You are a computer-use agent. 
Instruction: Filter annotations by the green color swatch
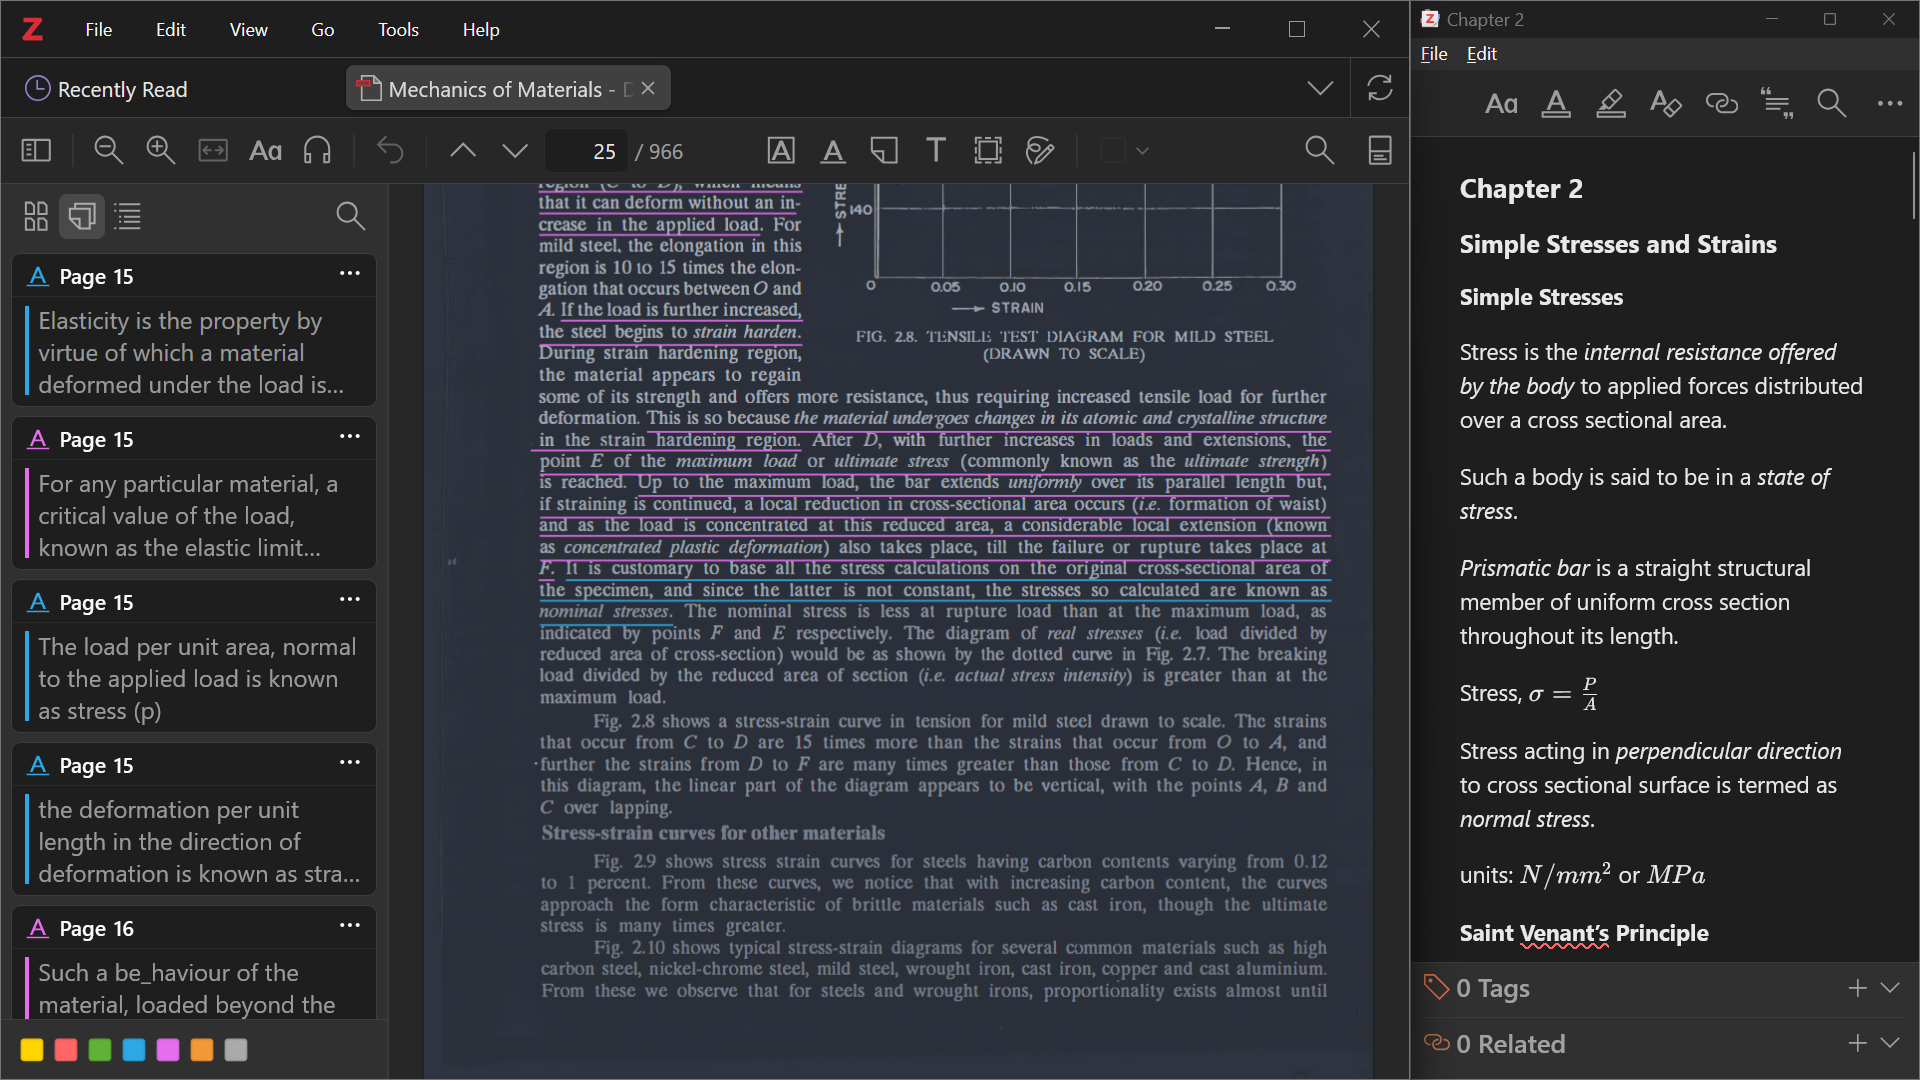coord(99,1050)
